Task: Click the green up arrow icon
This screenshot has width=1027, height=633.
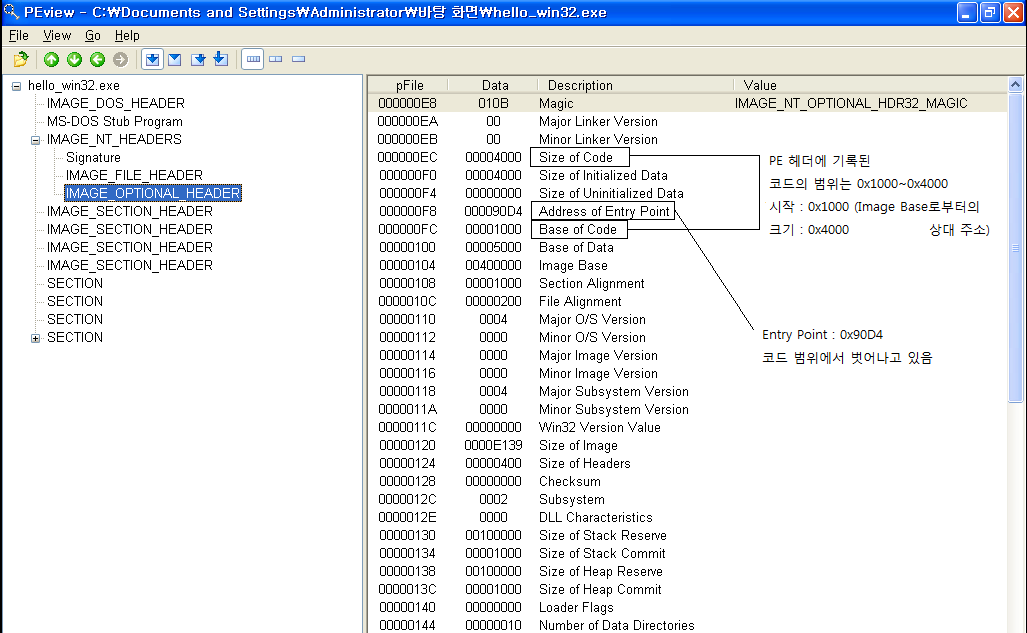Action: [x=51, y=60]
